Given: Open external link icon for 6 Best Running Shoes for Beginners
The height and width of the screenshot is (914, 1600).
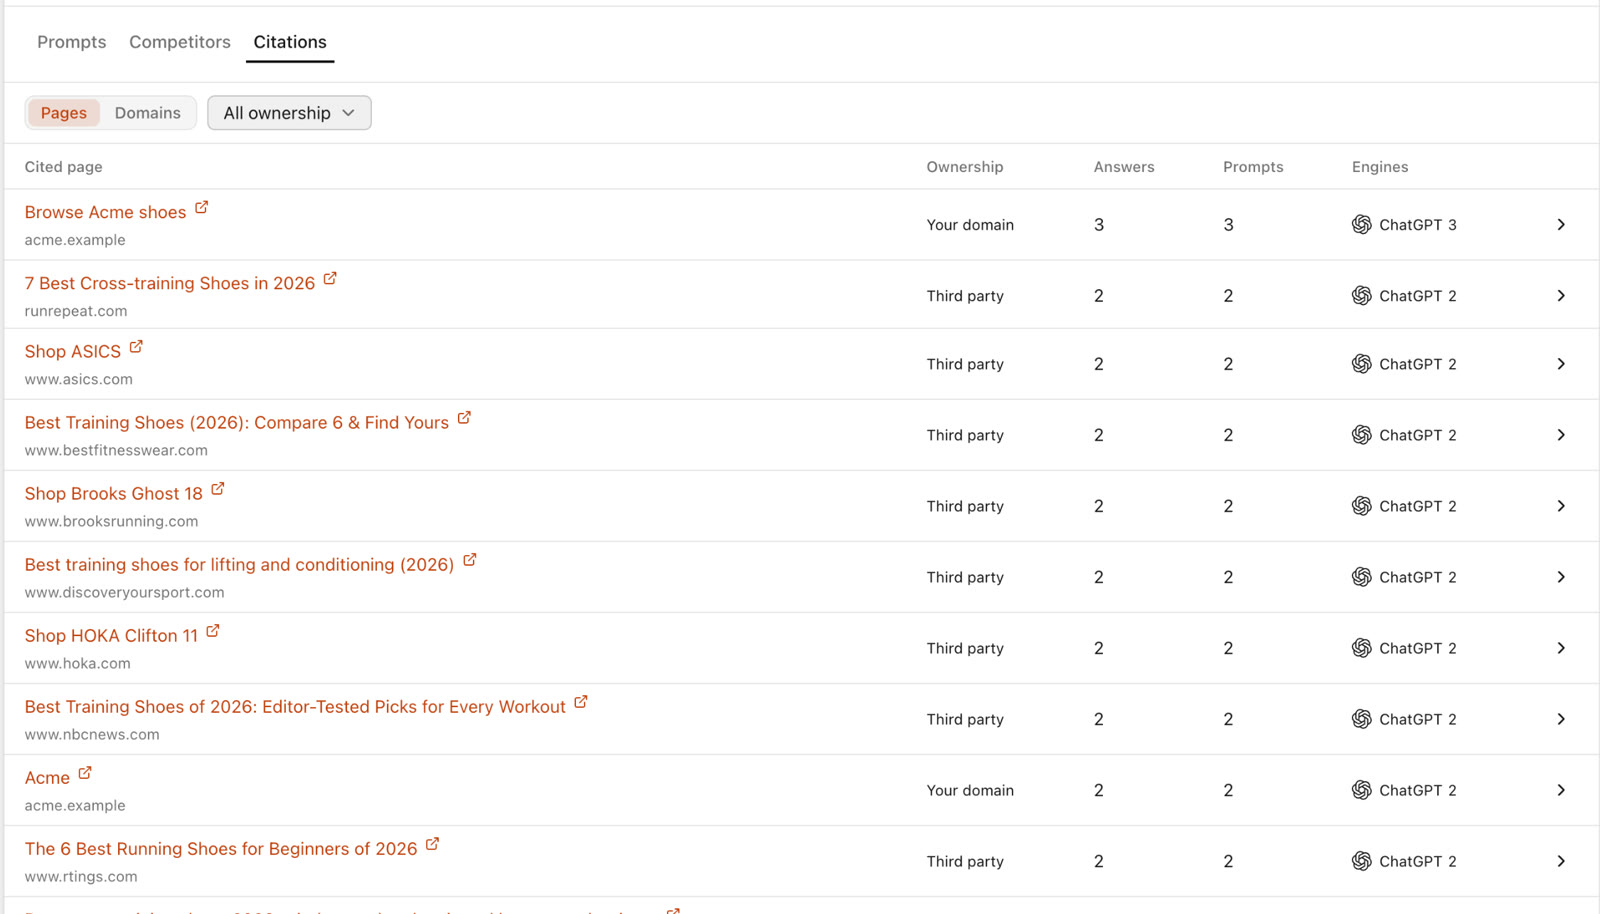Looking at the screenshot, I should 432,843.
